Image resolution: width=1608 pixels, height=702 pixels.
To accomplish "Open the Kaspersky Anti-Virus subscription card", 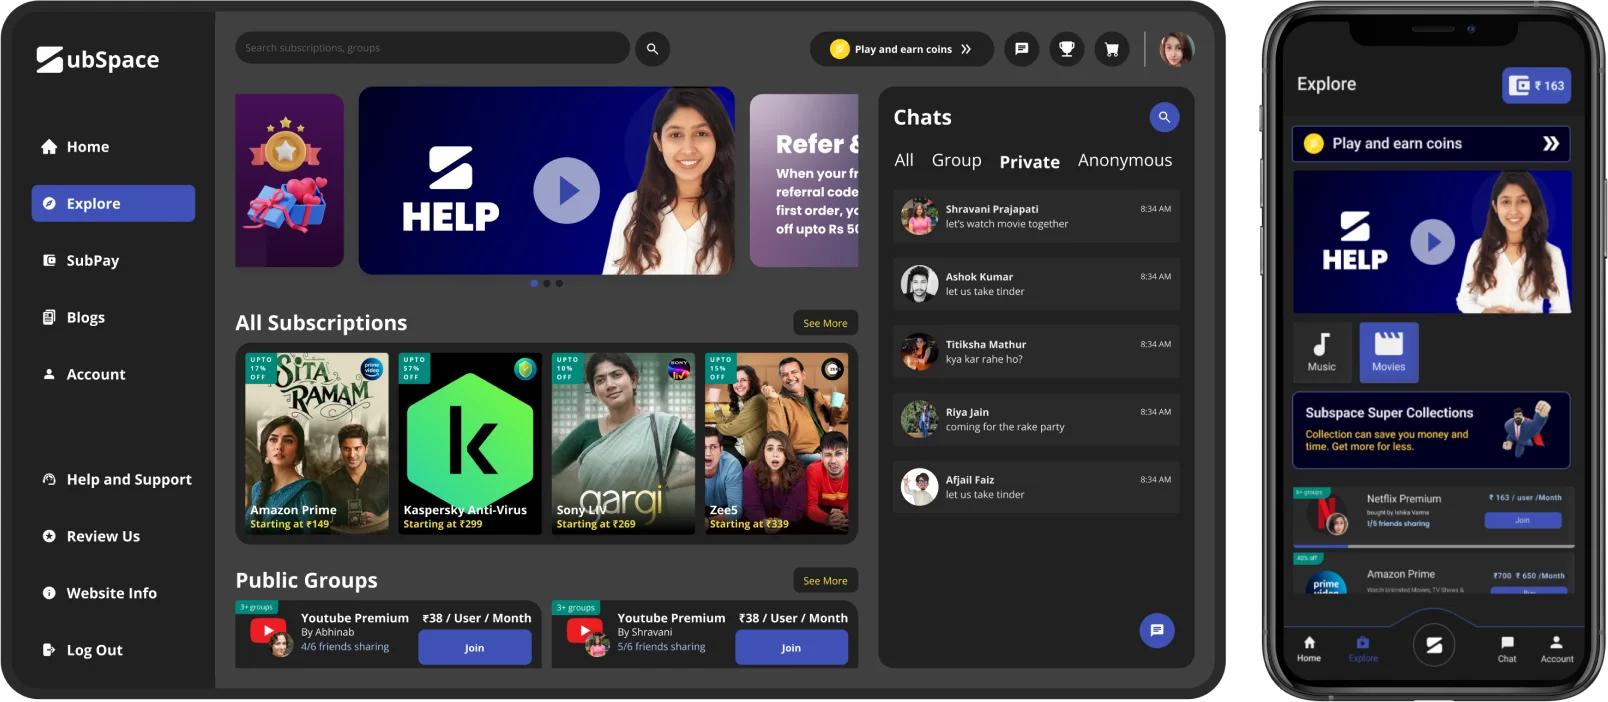I will tap(470, 442).
